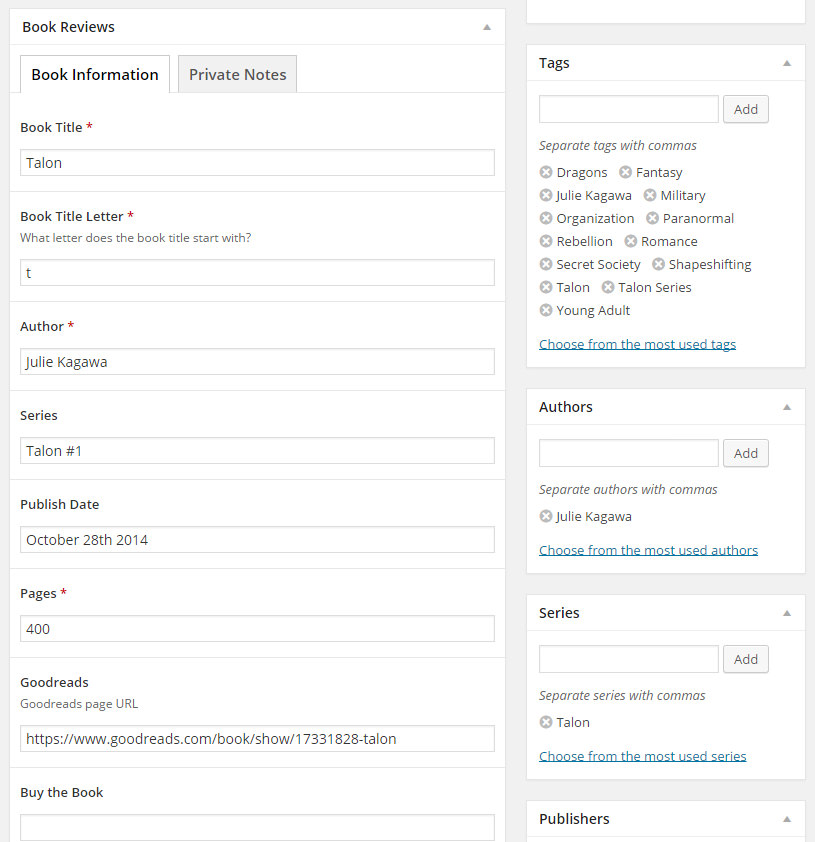Click the Goodreads URL field
Screen dimensions: 815x842
[257, 738]
